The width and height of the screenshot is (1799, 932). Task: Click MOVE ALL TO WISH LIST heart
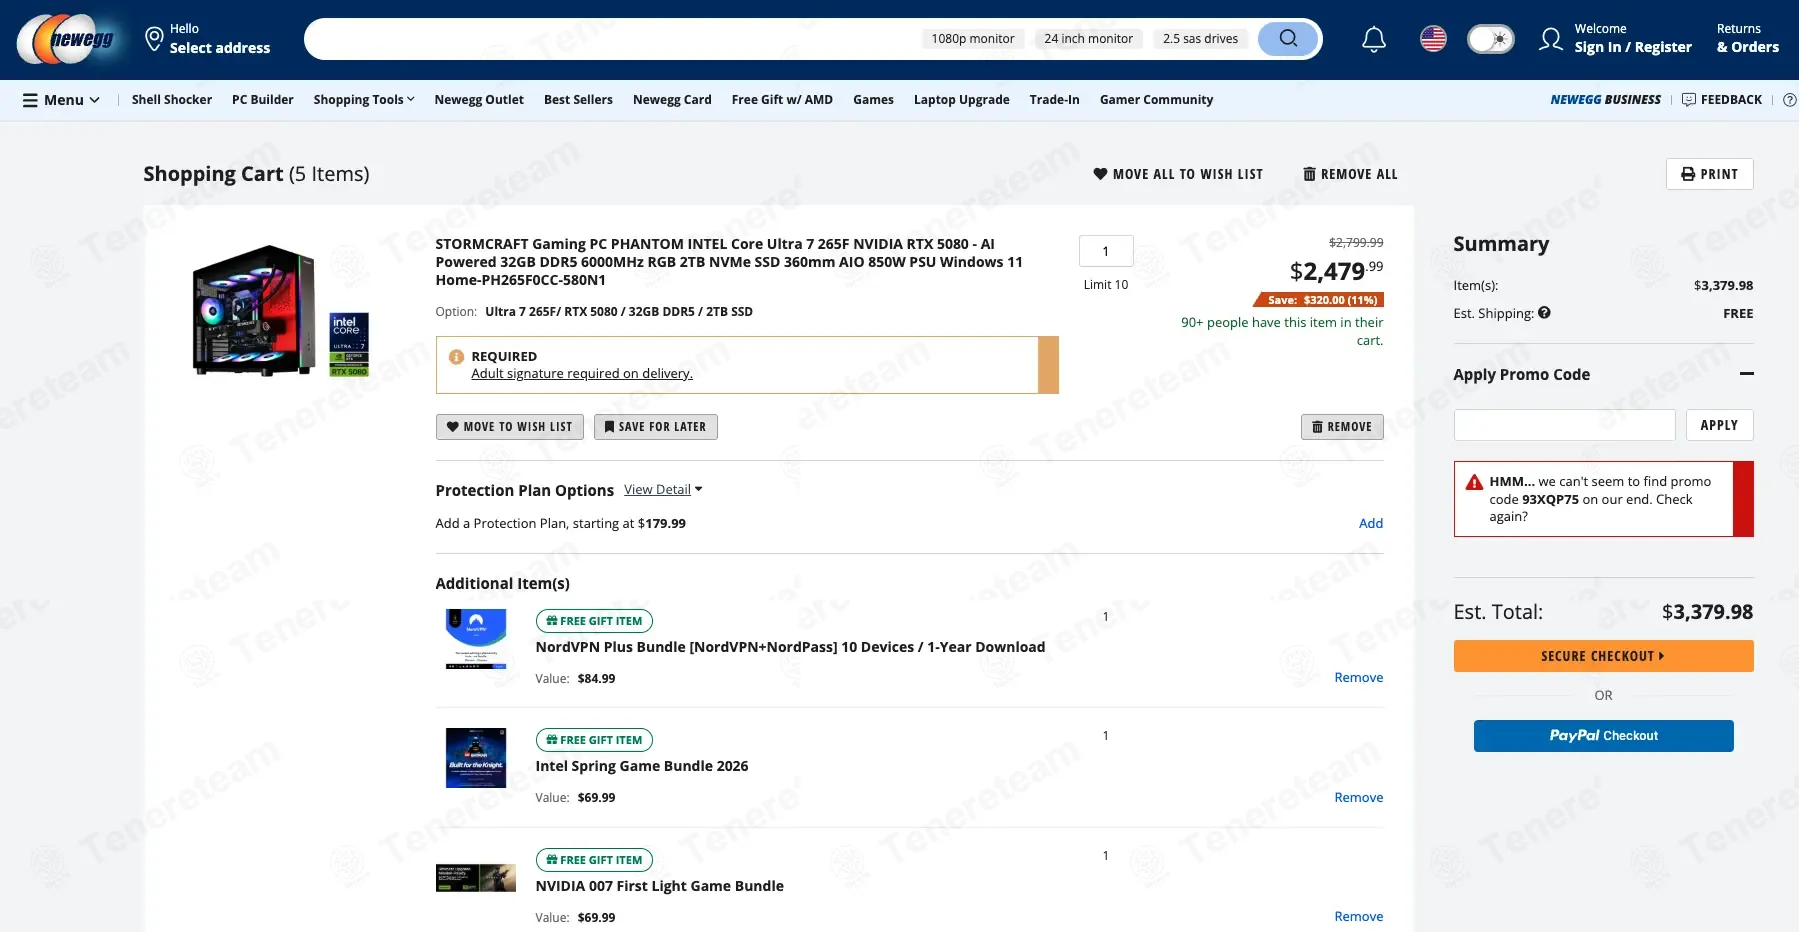pyautogui.click(x=1178, y=174)
